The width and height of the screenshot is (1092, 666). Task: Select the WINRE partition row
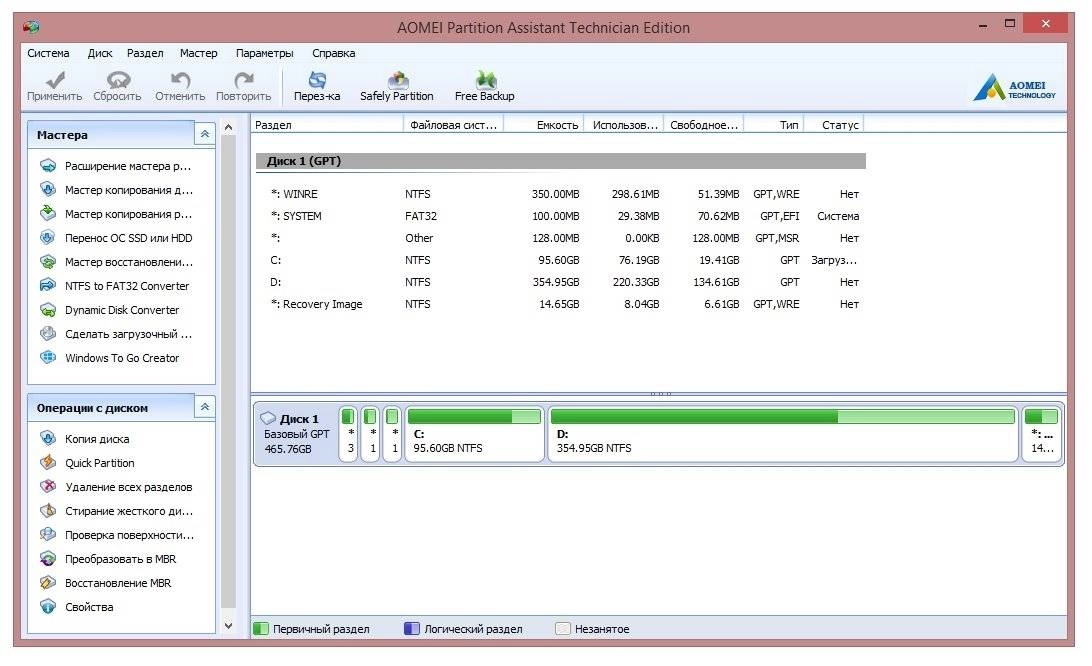click(x=561, y=194)
